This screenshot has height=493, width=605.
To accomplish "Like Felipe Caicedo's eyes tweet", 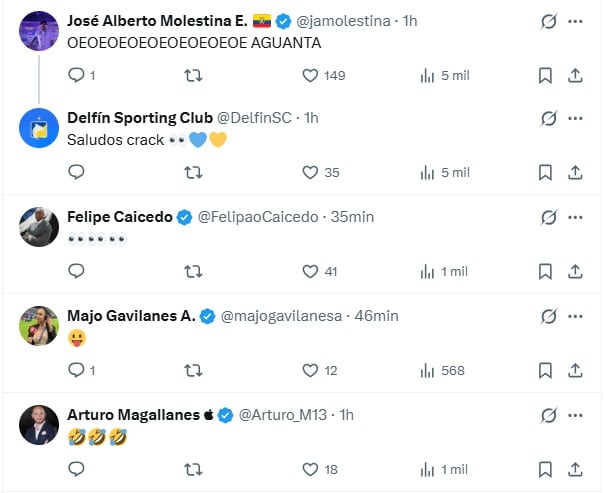I will coord(310,271).
